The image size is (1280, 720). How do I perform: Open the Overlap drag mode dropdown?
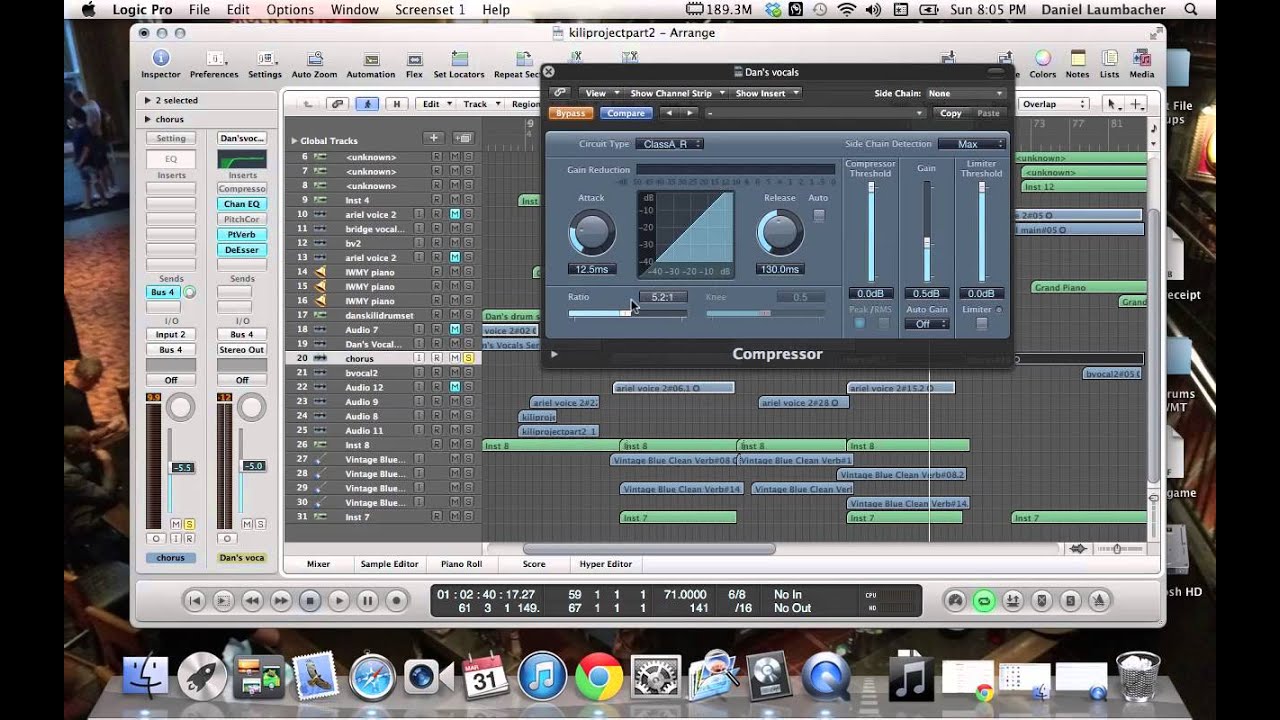[1054, 104]
